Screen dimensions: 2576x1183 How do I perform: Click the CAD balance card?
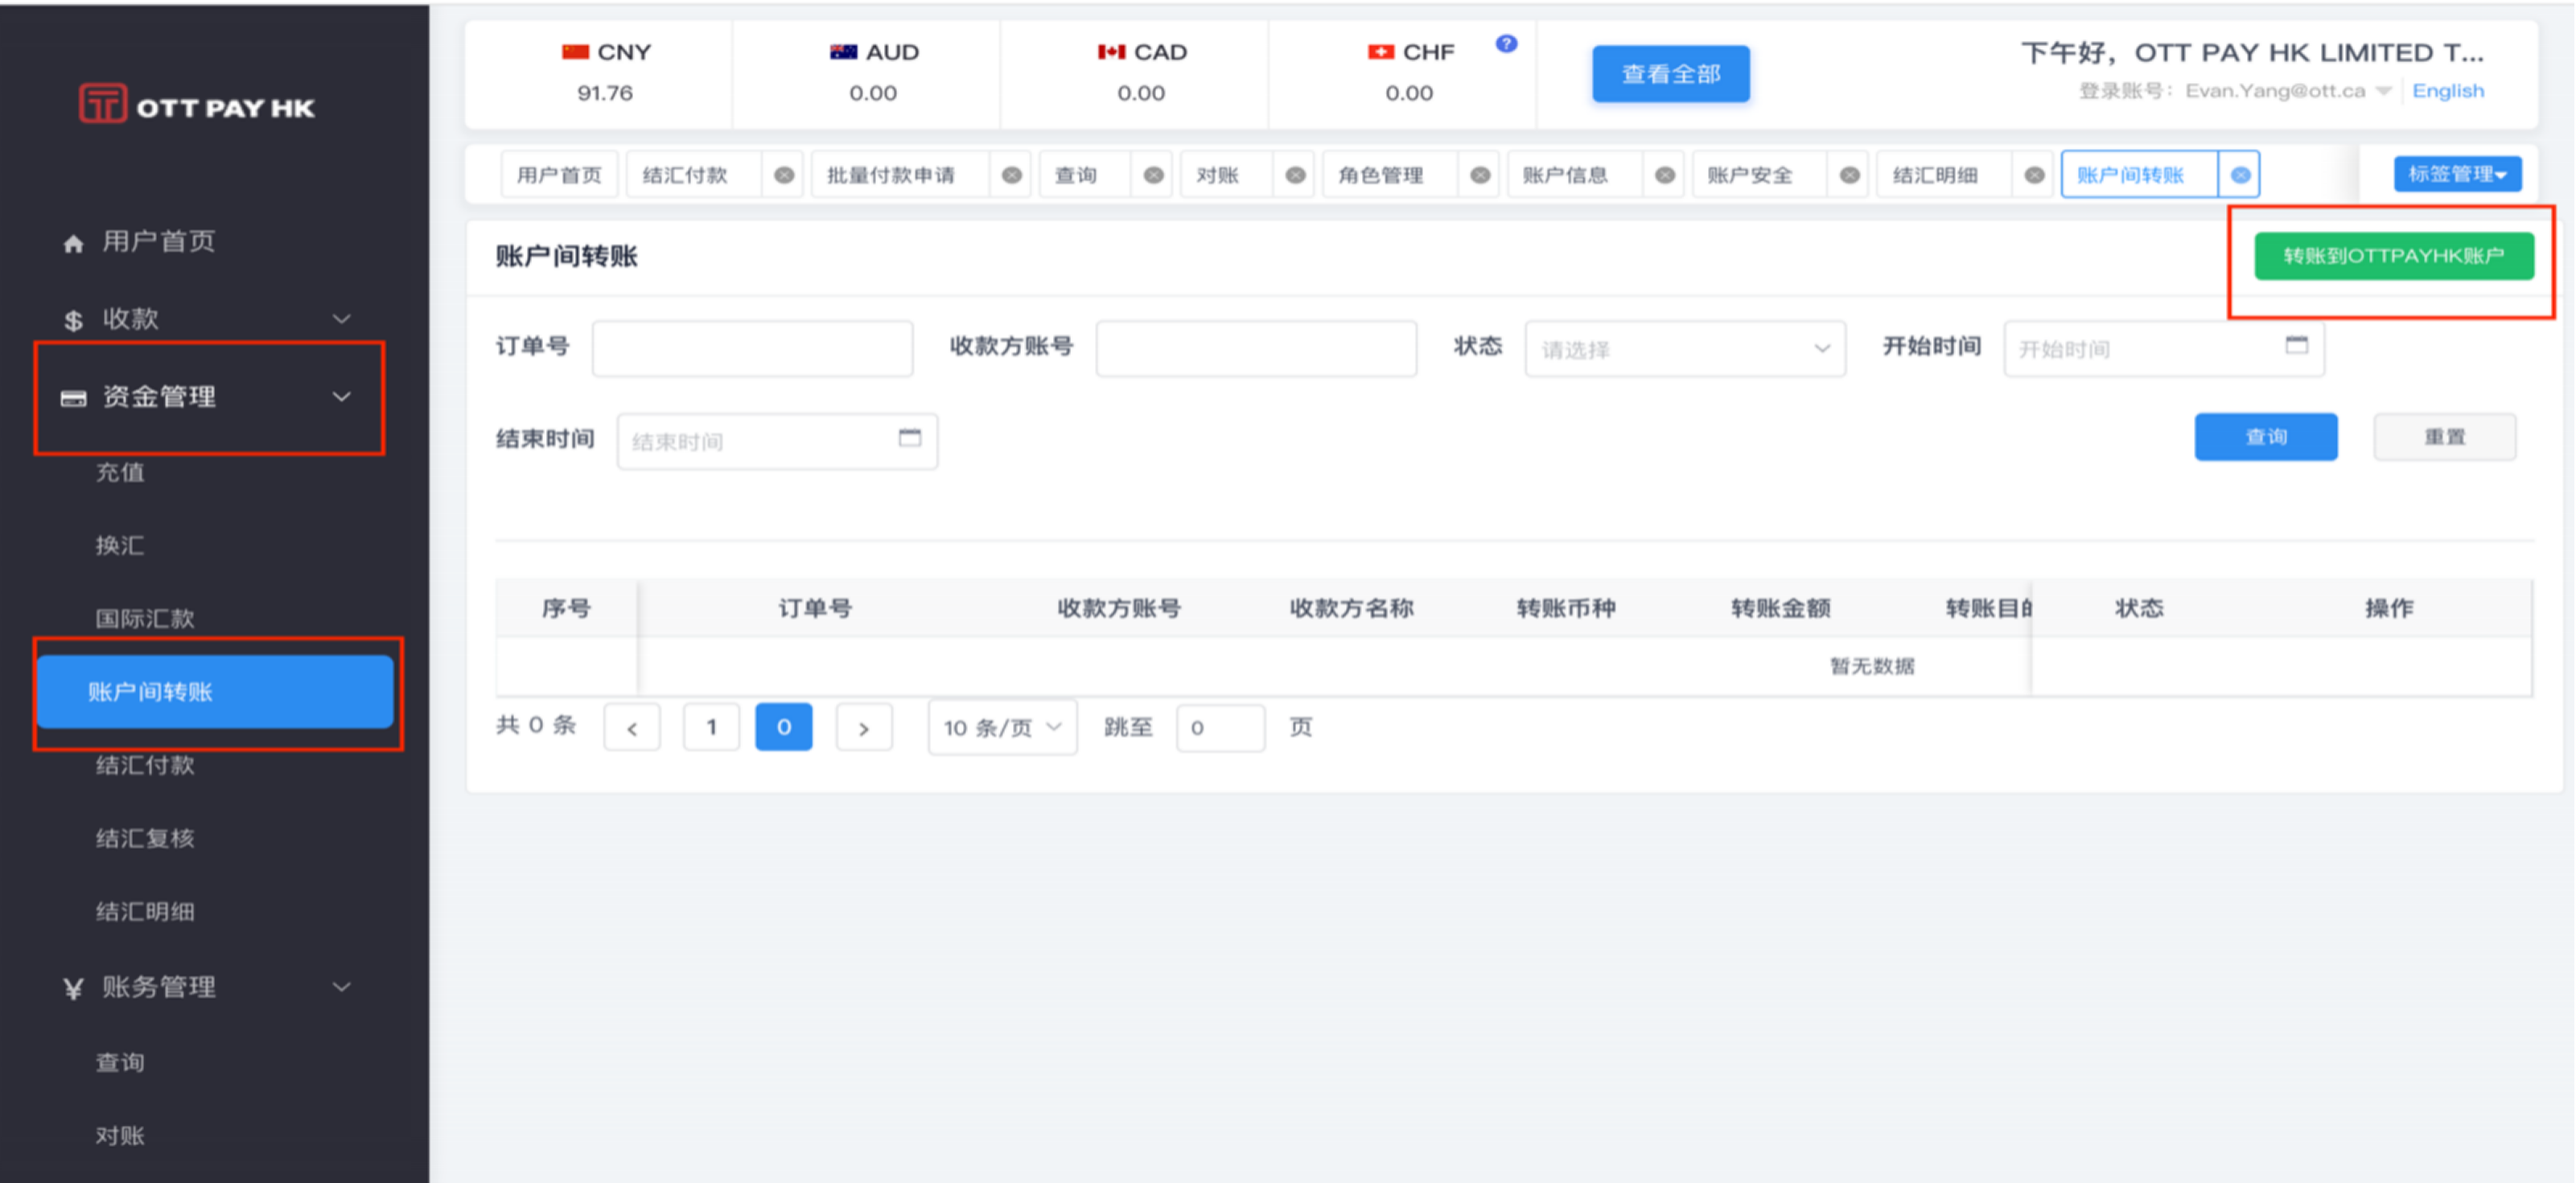coord(1136,74)
